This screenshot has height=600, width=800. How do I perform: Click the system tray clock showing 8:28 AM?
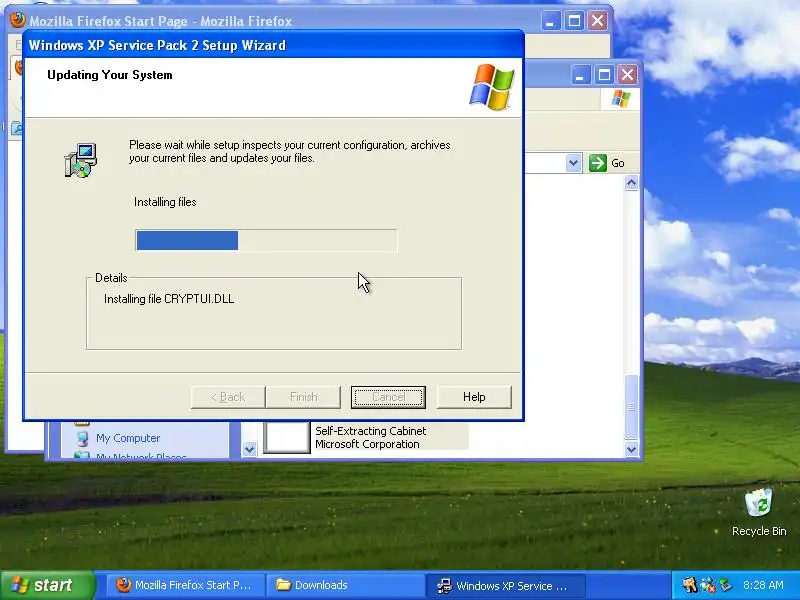pos(763,585)
